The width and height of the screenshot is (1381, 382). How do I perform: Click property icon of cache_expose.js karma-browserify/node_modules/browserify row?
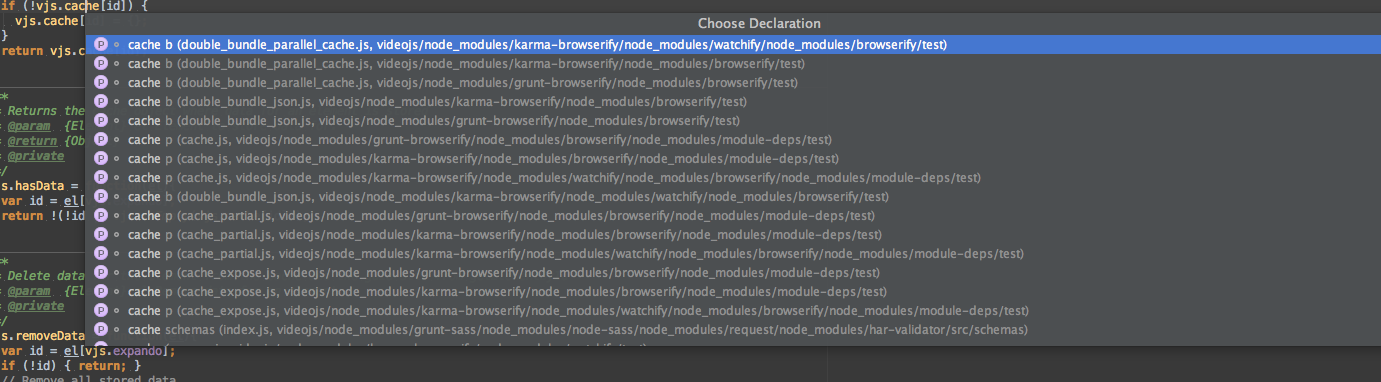[100, 291]
